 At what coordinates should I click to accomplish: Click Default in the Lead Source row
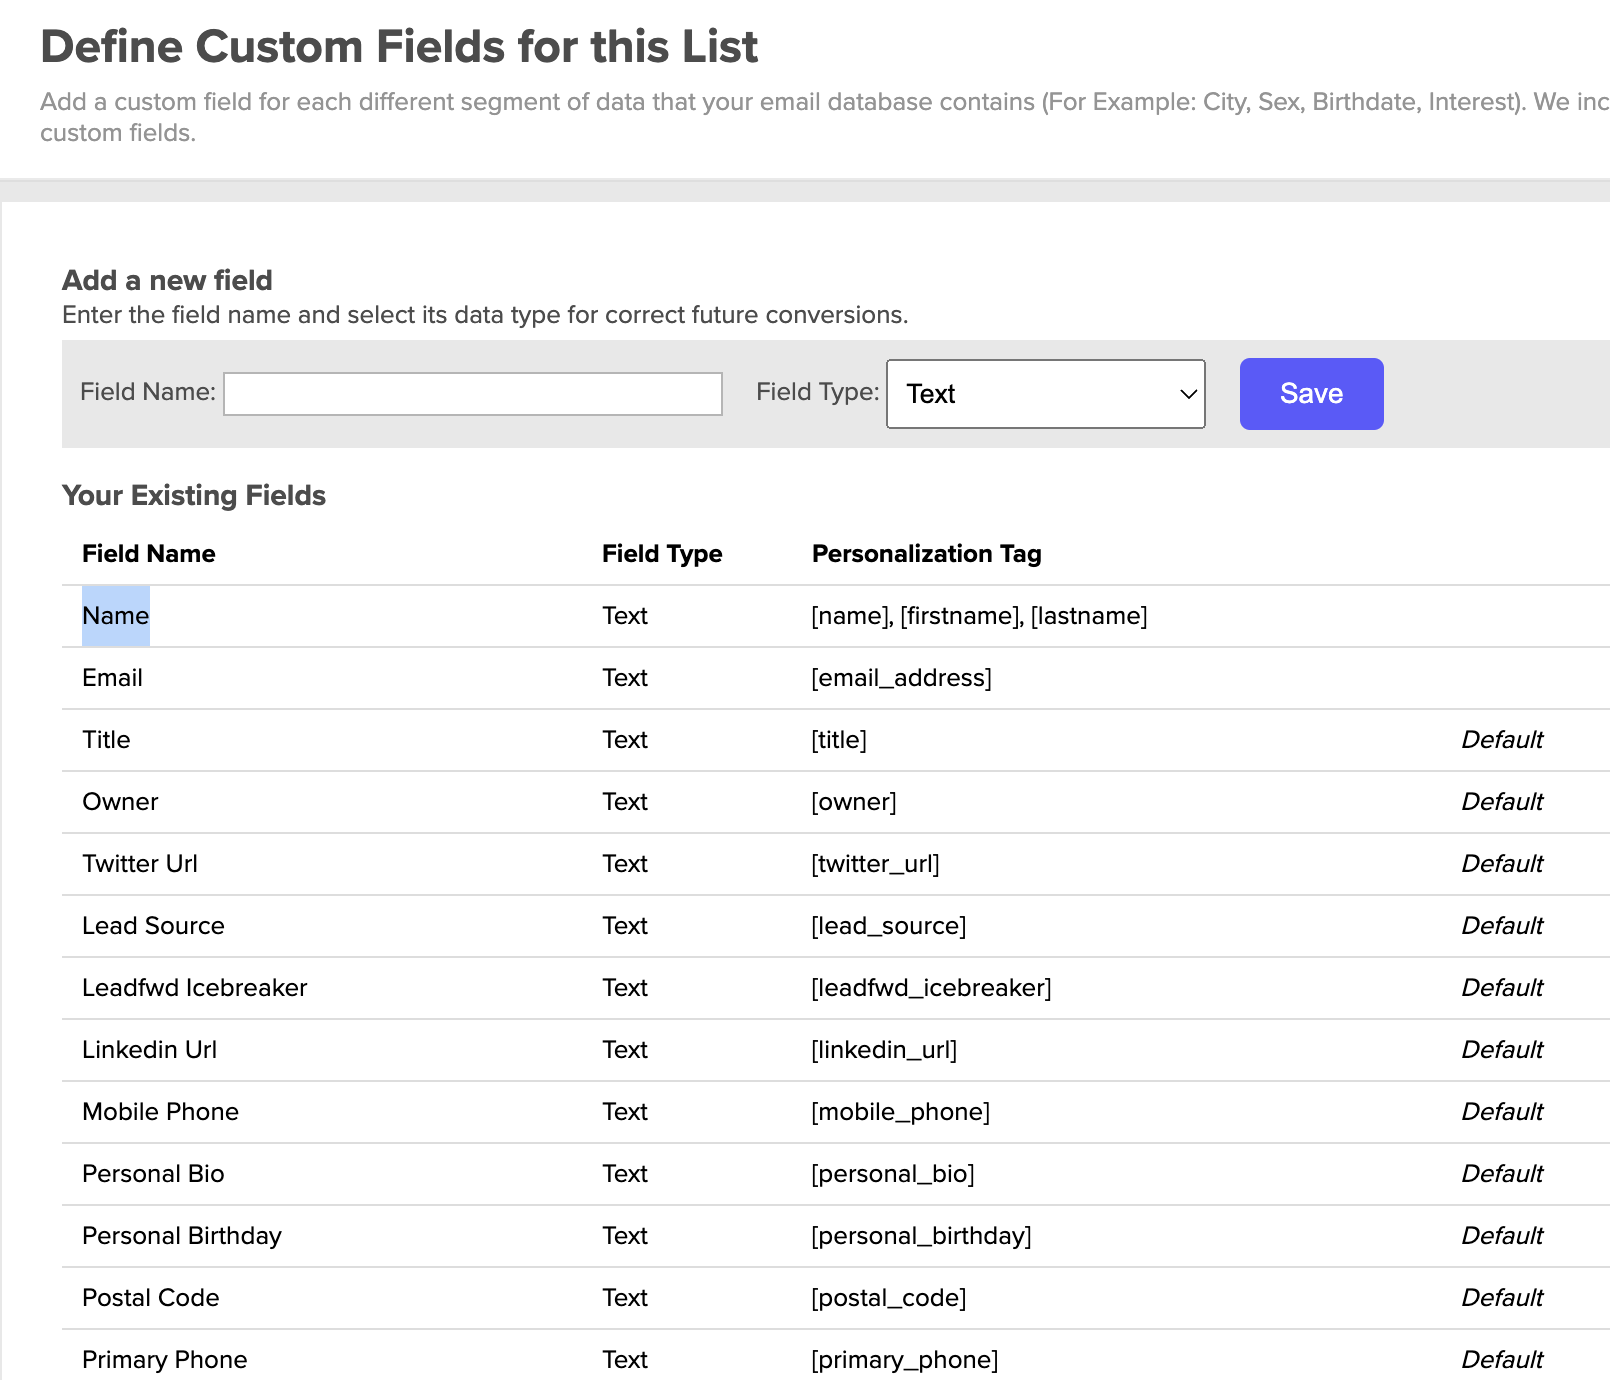pyautogui.click(x=1502, y=926)
